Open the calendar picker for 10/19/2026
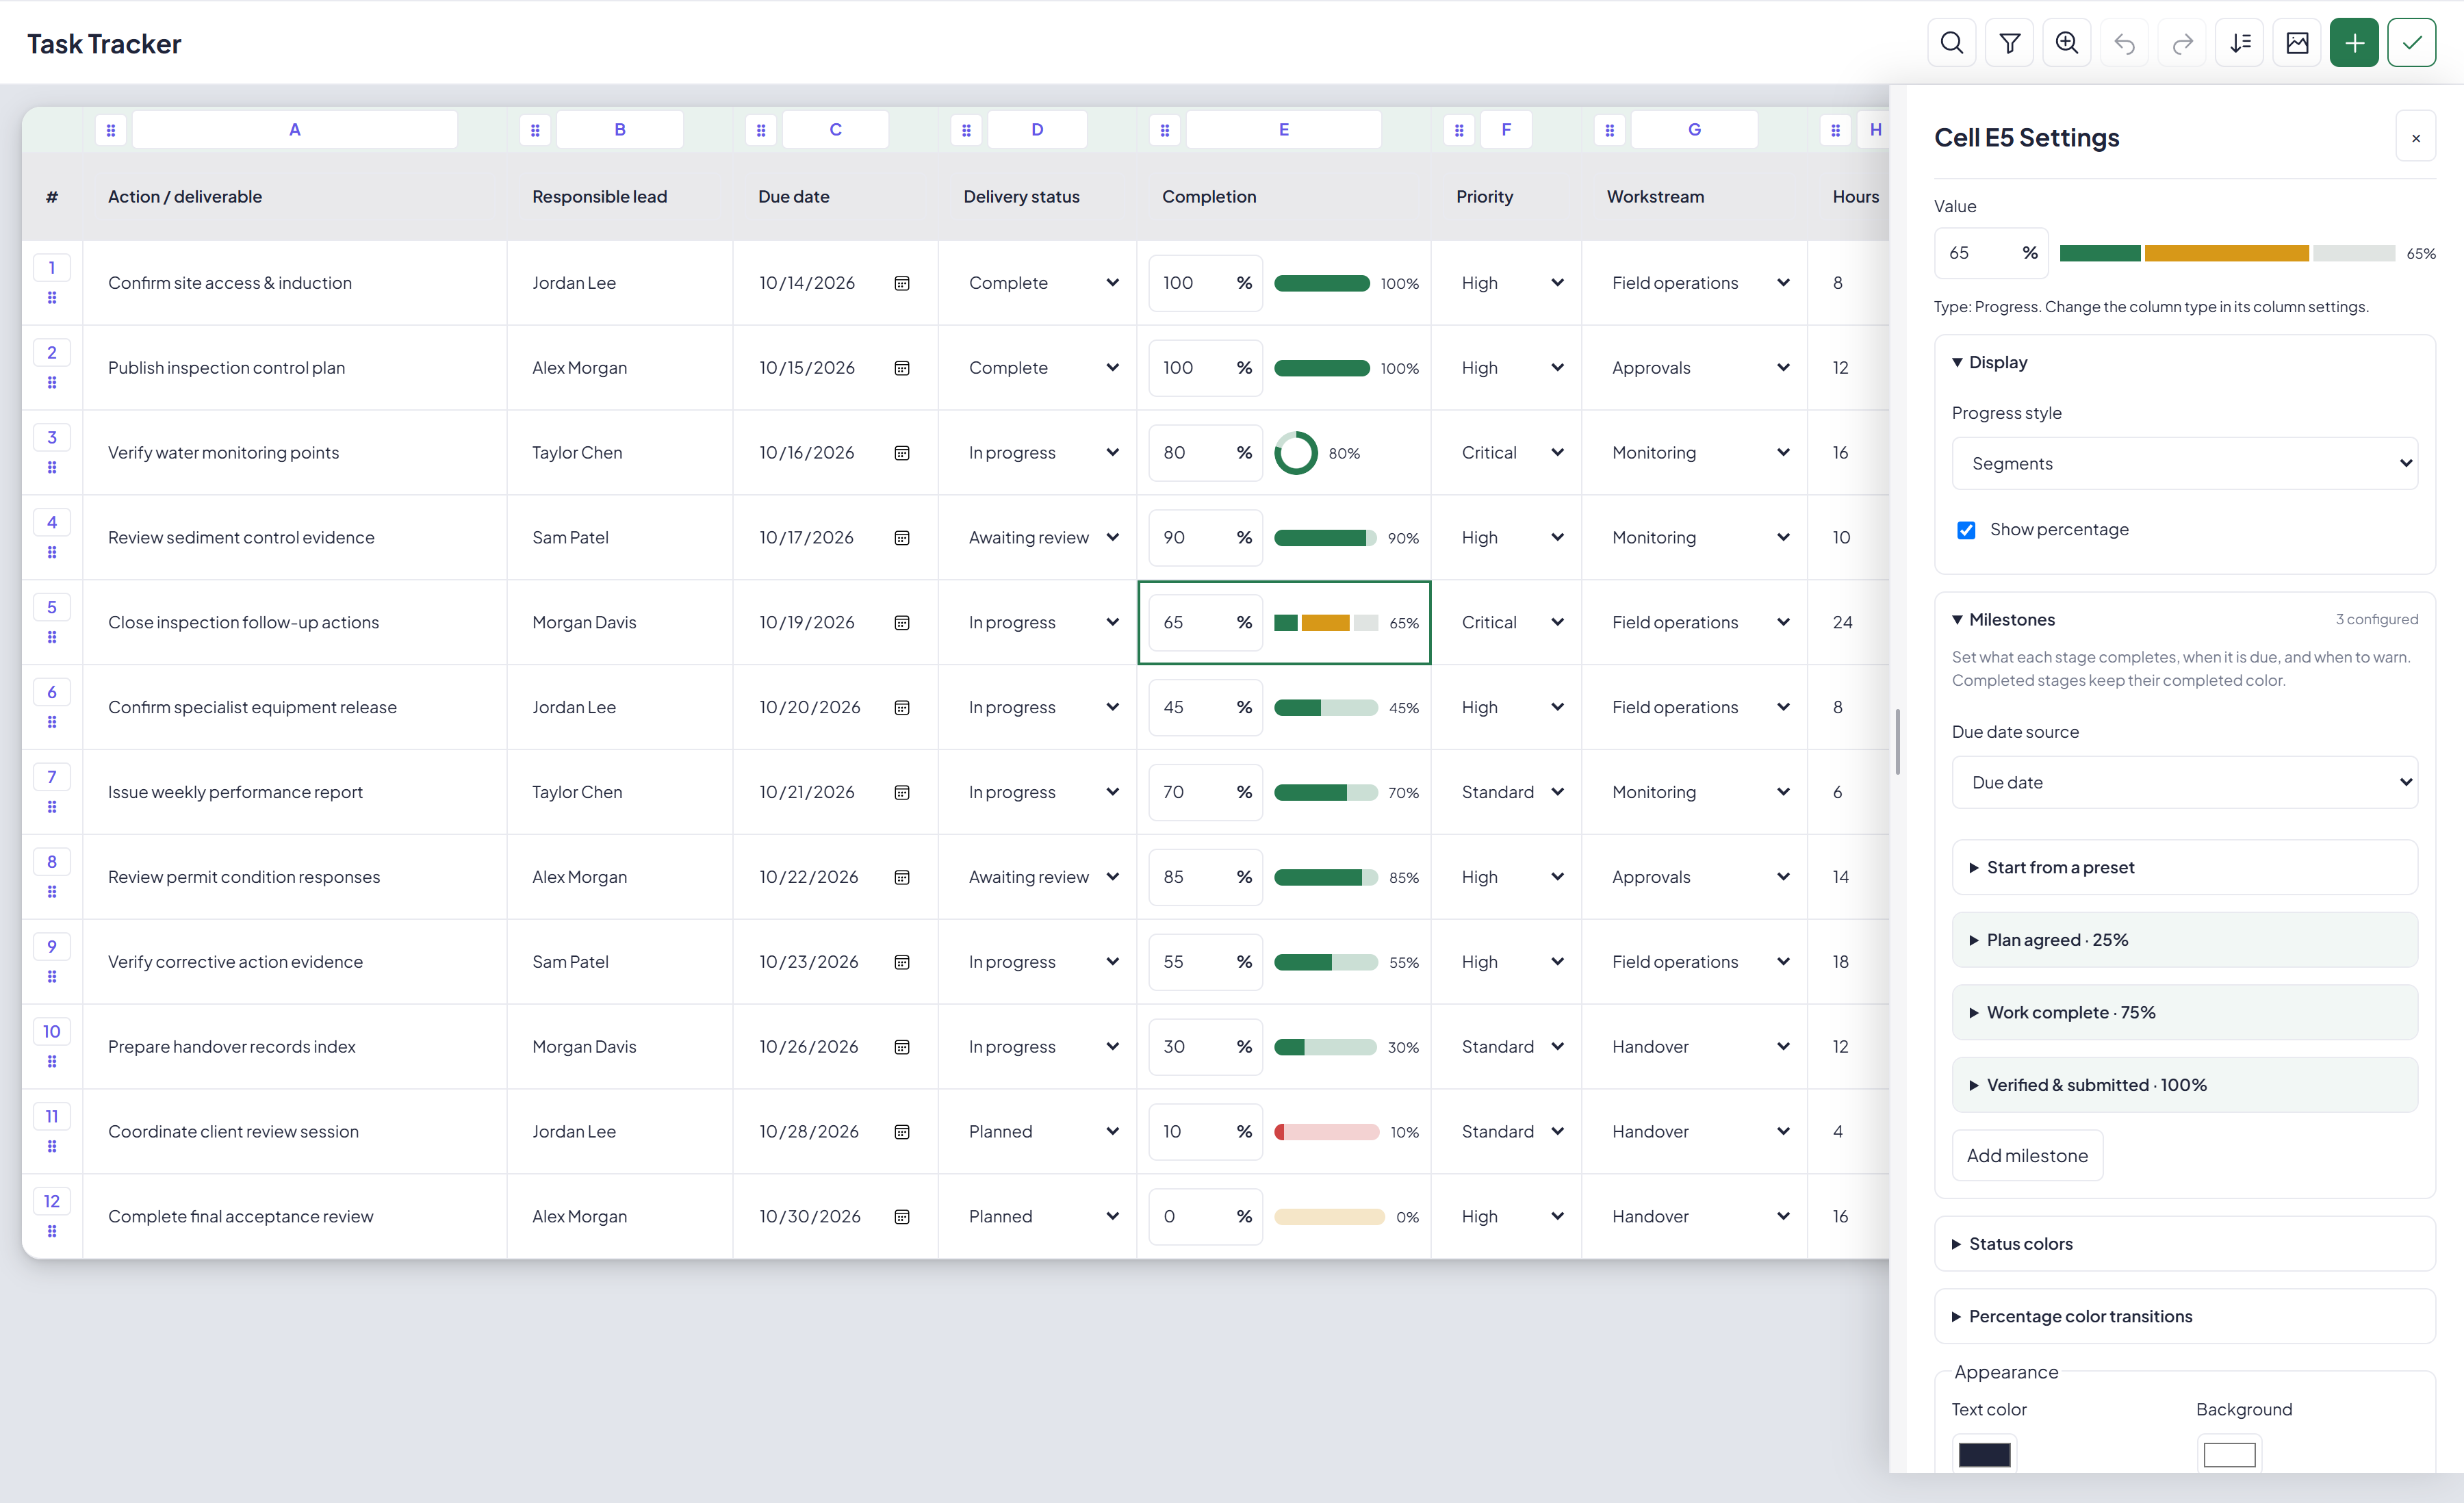This screenshot has width=2464, height=1503. point(902,622)
